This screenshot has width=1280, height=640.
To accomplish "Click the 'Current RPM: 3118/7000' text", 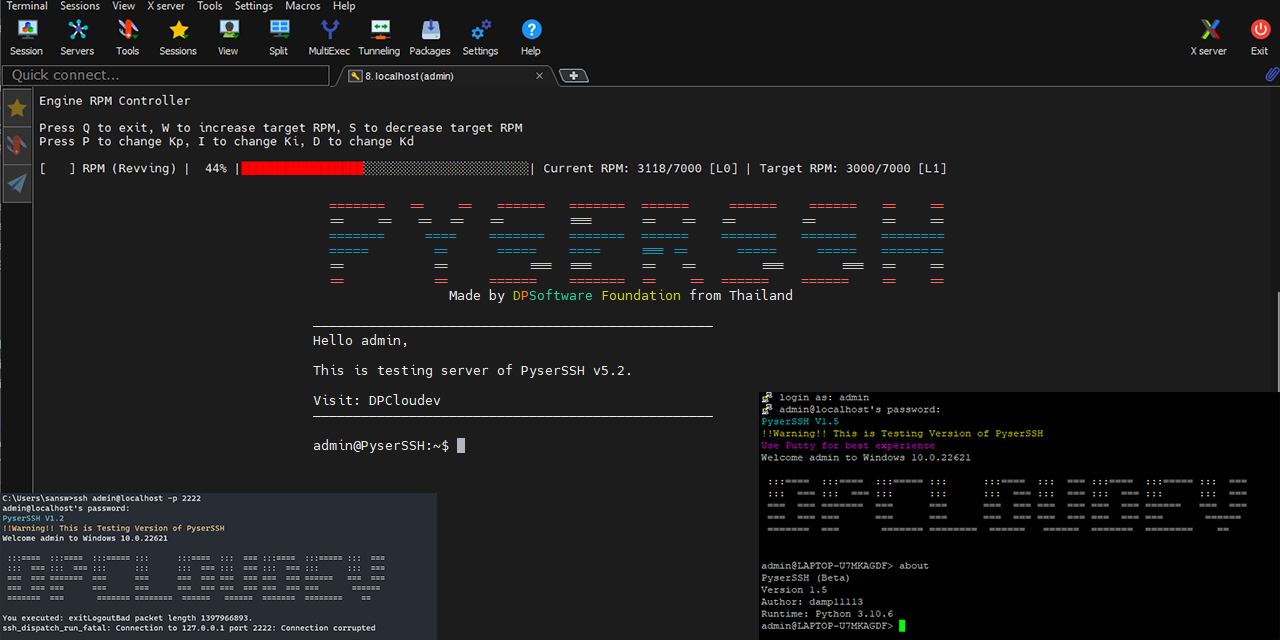I will (x=622, y=169).
